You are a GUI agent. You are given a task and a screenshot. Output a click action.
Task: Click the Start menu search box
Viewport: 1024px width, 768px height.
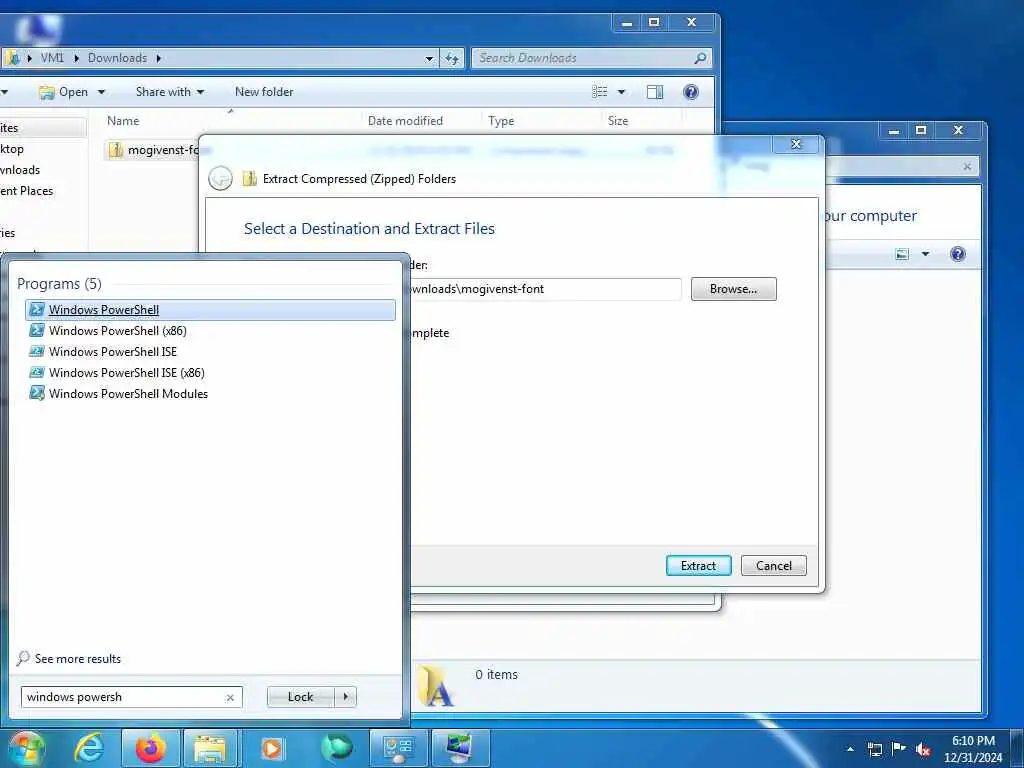[x=124, y=697]
